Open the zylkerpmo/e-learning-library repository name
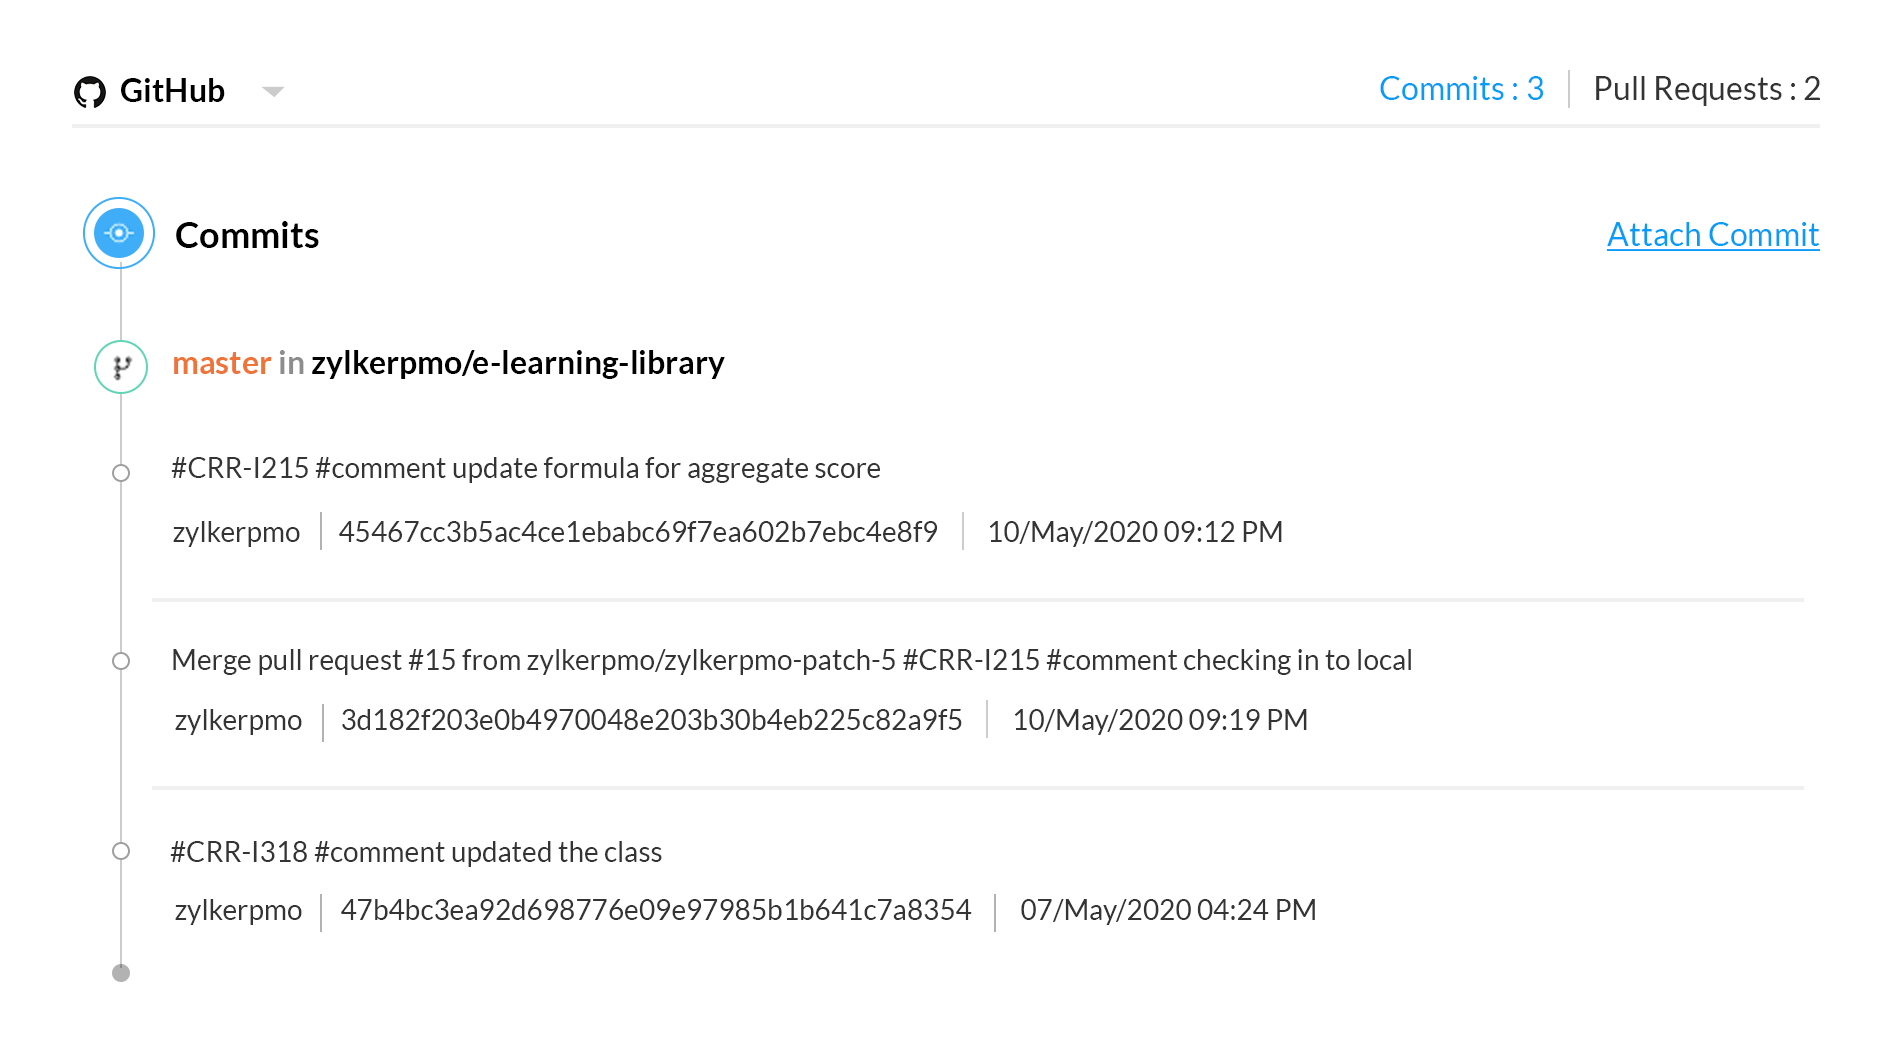 pyautogui.click(x=517, y=363)
